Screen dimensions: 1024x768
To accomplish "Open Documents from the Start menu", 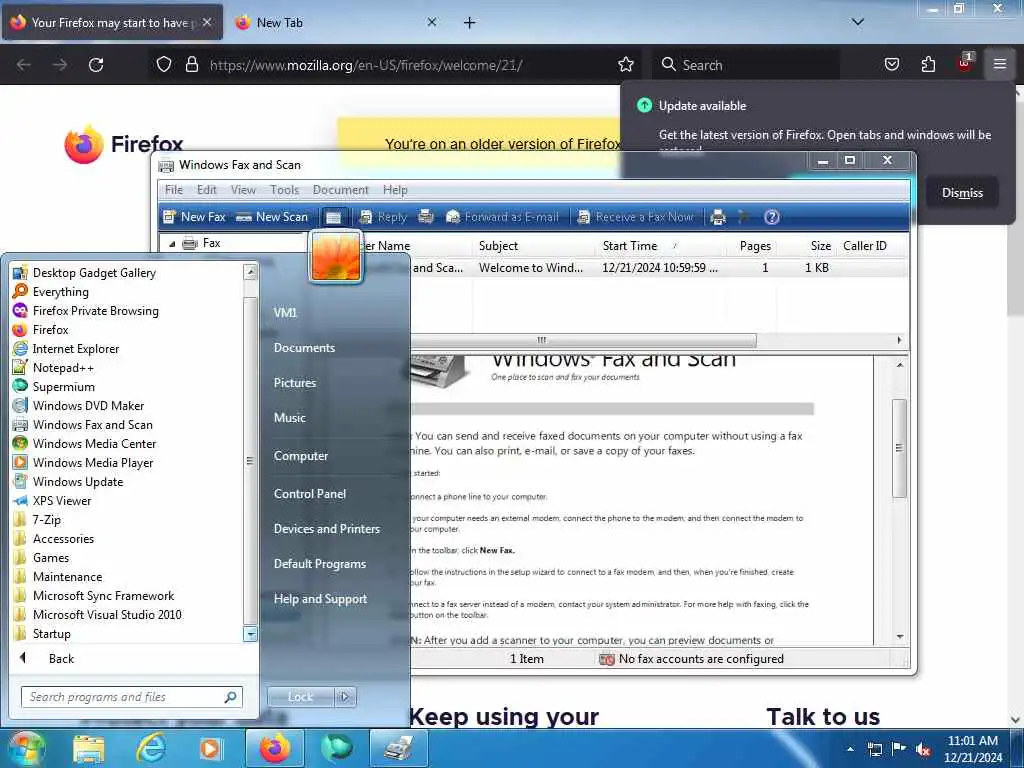I will tap(304, 347).
